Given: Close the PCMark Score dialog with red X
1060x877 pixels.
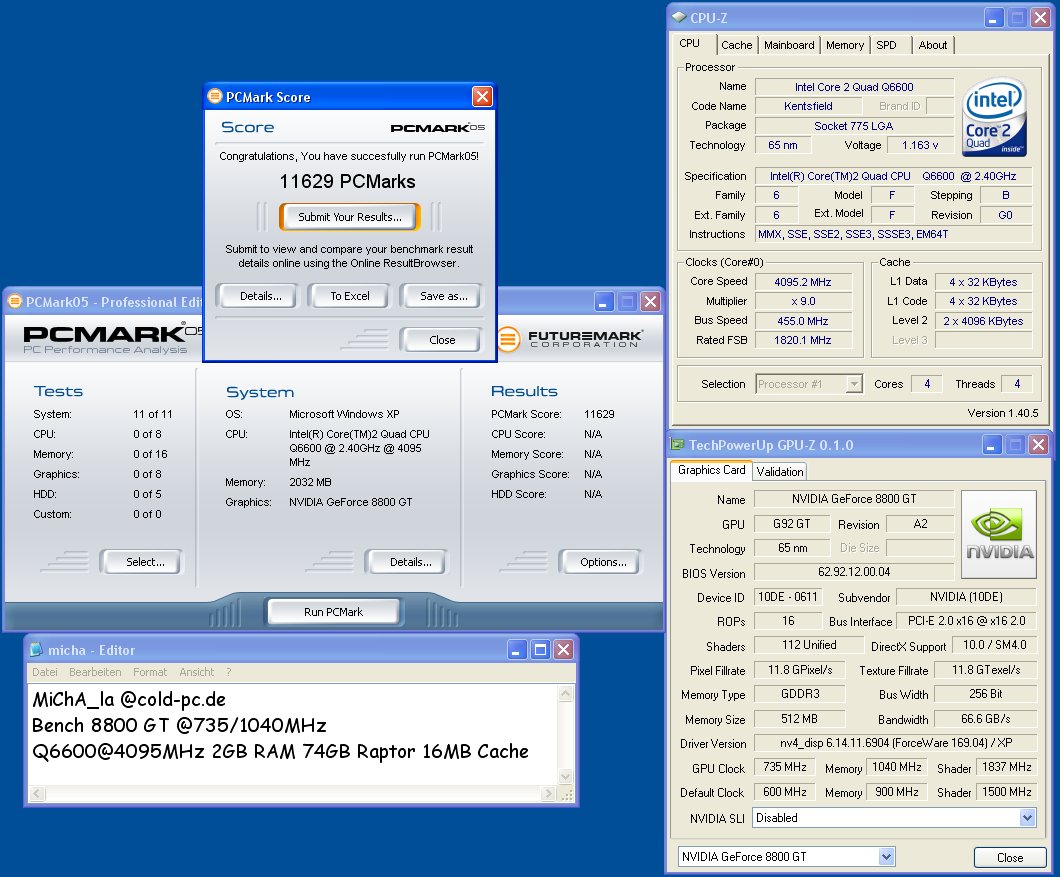Looking at the screenshot, I should tap(482, 97).
